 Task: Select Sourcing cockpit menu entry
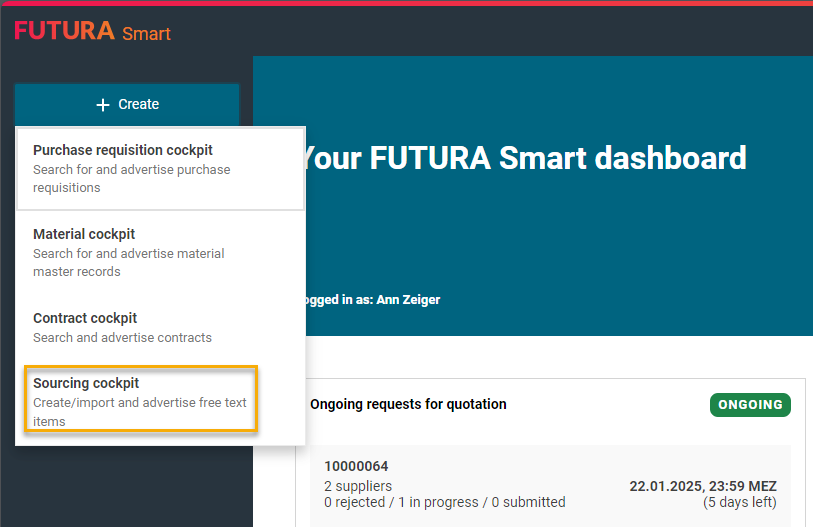coord(86,383)
